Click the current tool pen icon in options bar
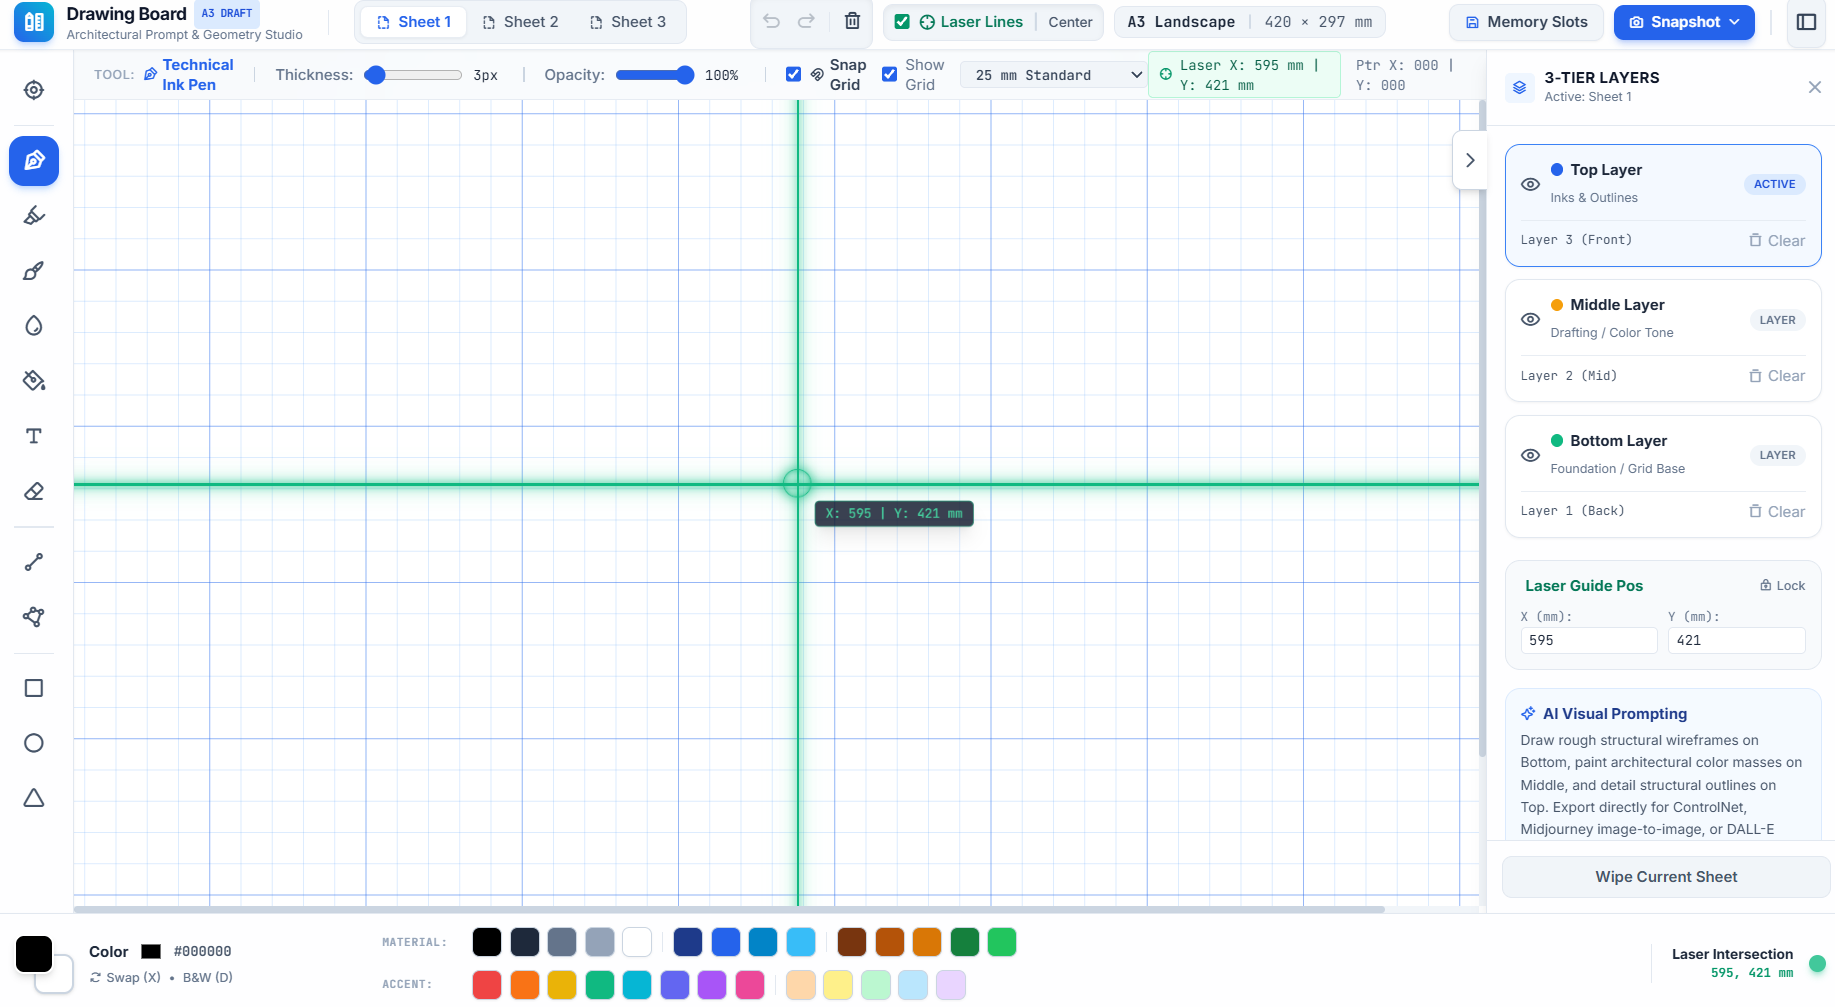This screenshot has height=1007, width=1835. [x=151, y=74]
